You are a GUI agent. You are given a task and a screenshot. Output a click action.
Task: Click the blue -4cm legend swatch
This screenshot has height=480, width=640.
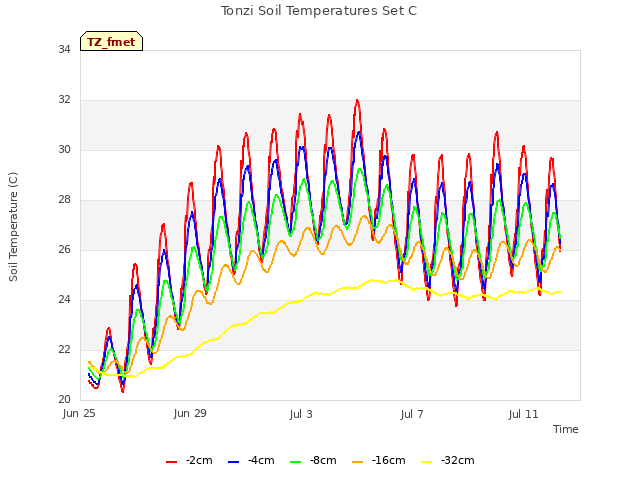[x=233, y=462]
